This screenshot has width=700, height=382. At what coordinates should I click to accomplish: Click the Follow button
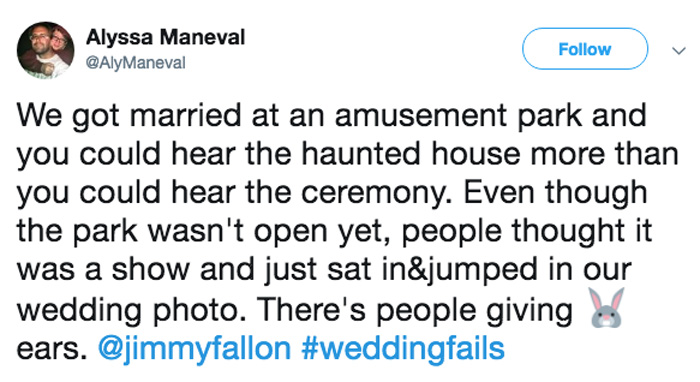point(585,49)
